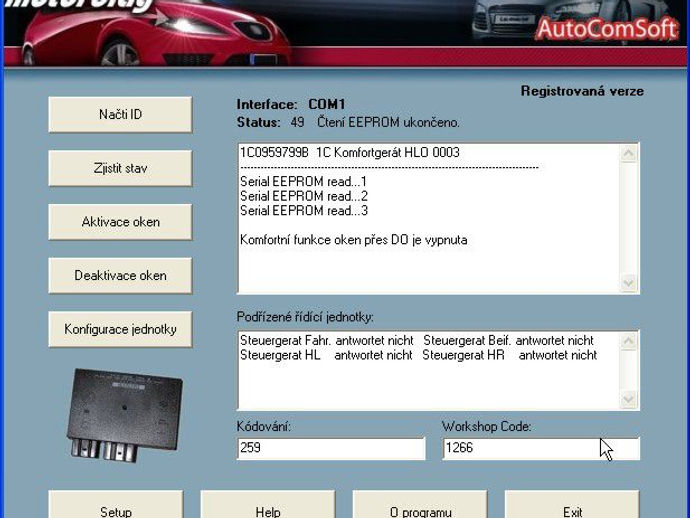The image size is (690, 518).
Task: Click in the Kódování input field
Action: tap(331, 448)
